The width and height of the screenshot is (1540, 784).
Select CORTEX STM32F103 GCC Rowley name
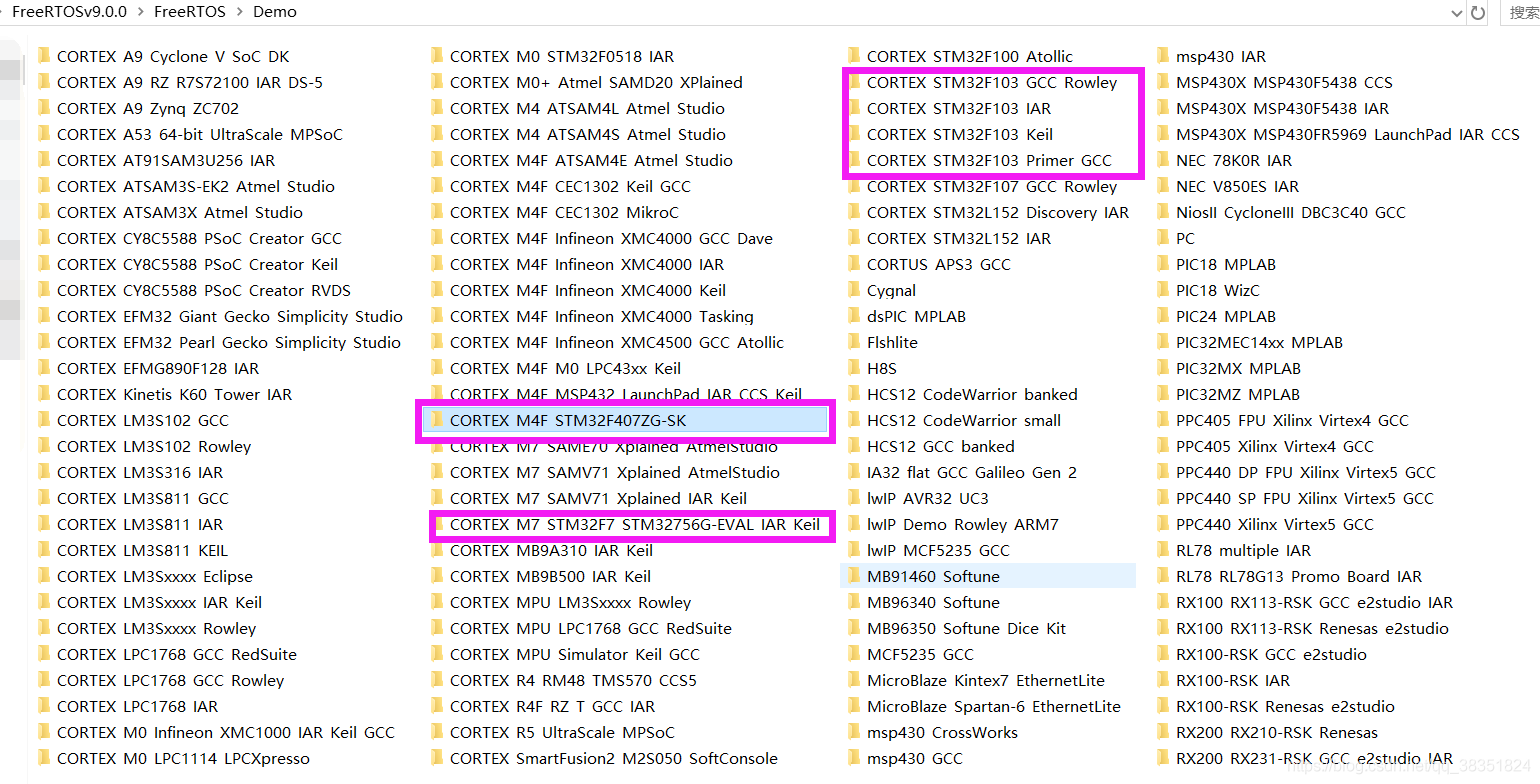coord(992,82)
